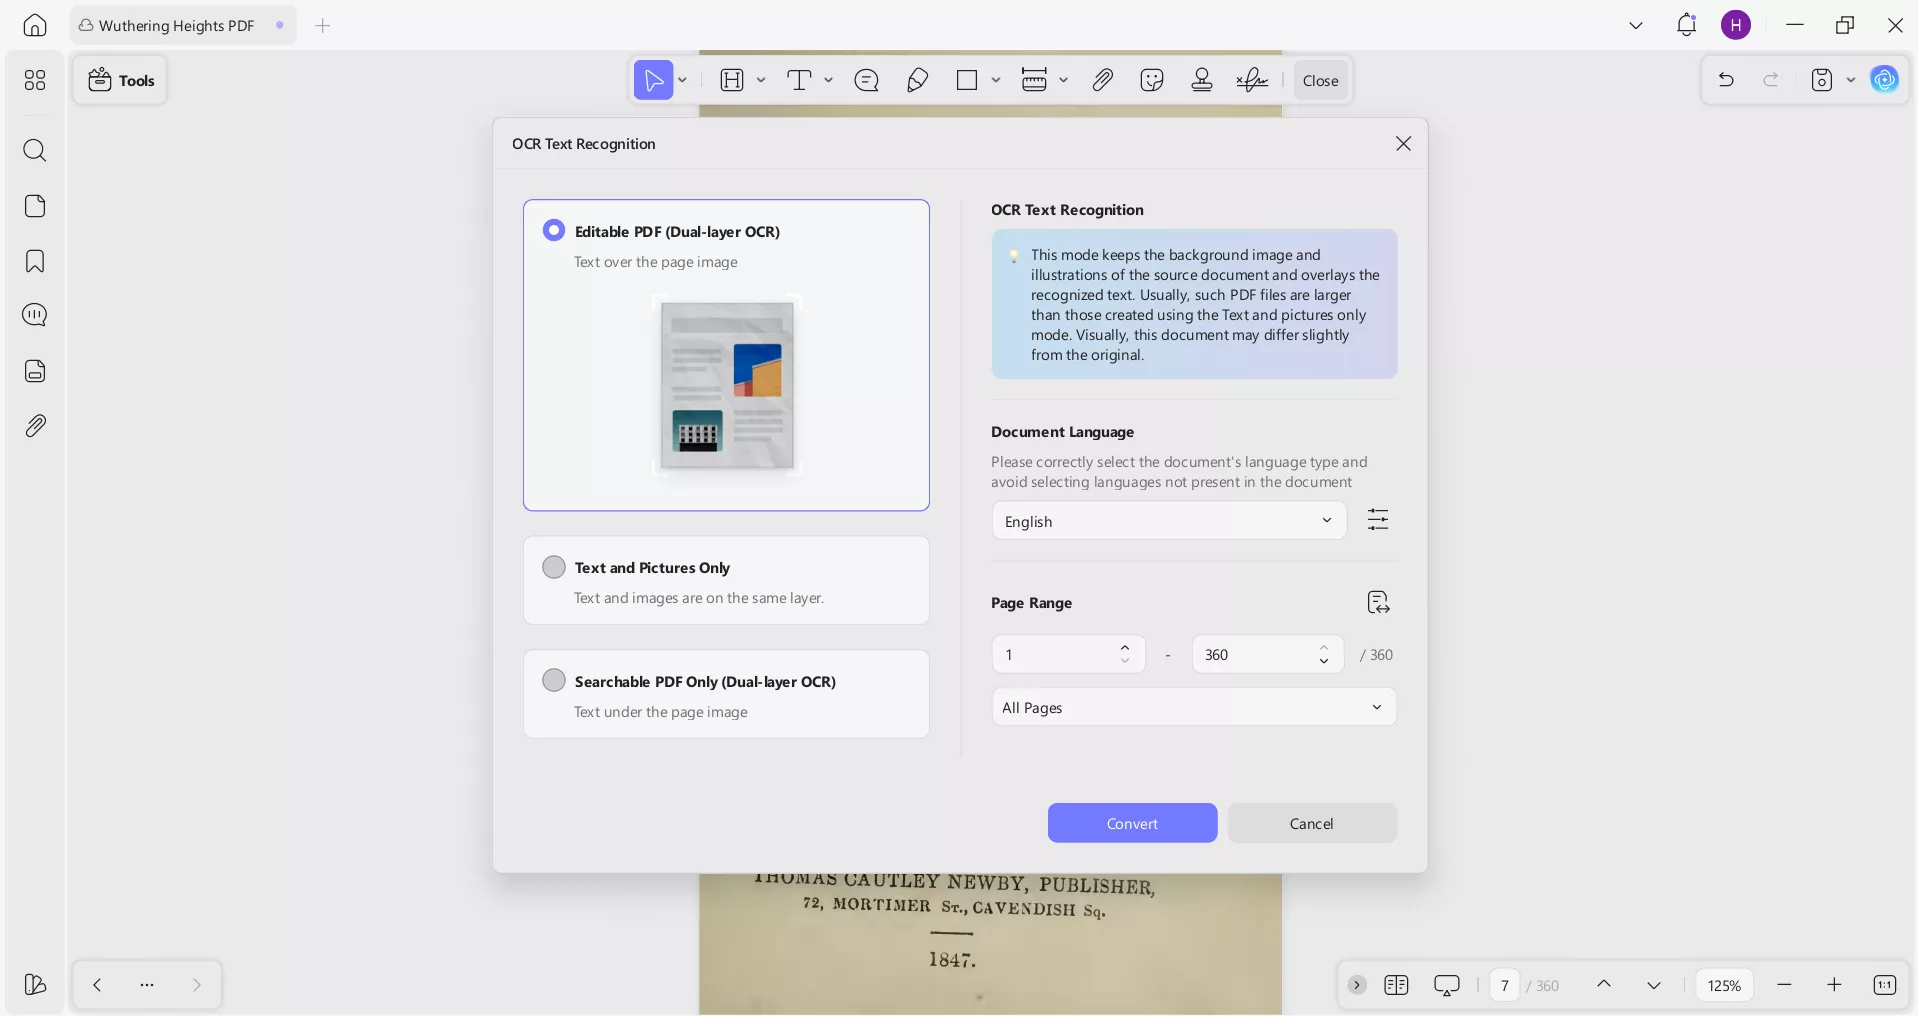This screenshot has width=1918, height=1016.
Task: Fit page to actual size
Action: pos(1885,985)
